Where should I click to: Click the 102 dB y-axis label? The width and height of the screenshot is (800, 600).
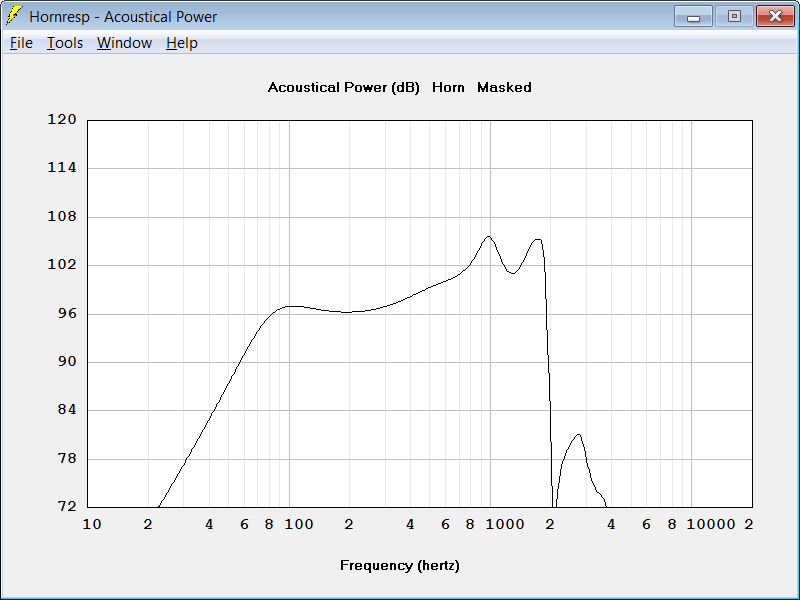click(x=62, y=264)
